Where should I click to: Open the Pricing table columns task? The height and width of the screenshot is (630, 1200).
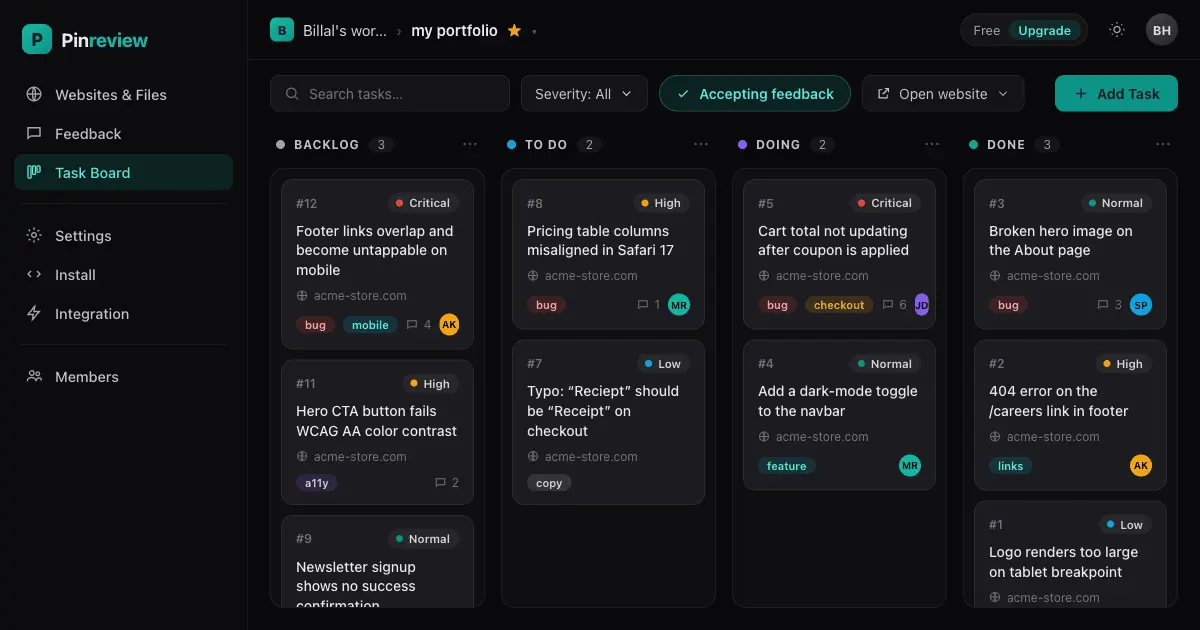pos(608,254)
